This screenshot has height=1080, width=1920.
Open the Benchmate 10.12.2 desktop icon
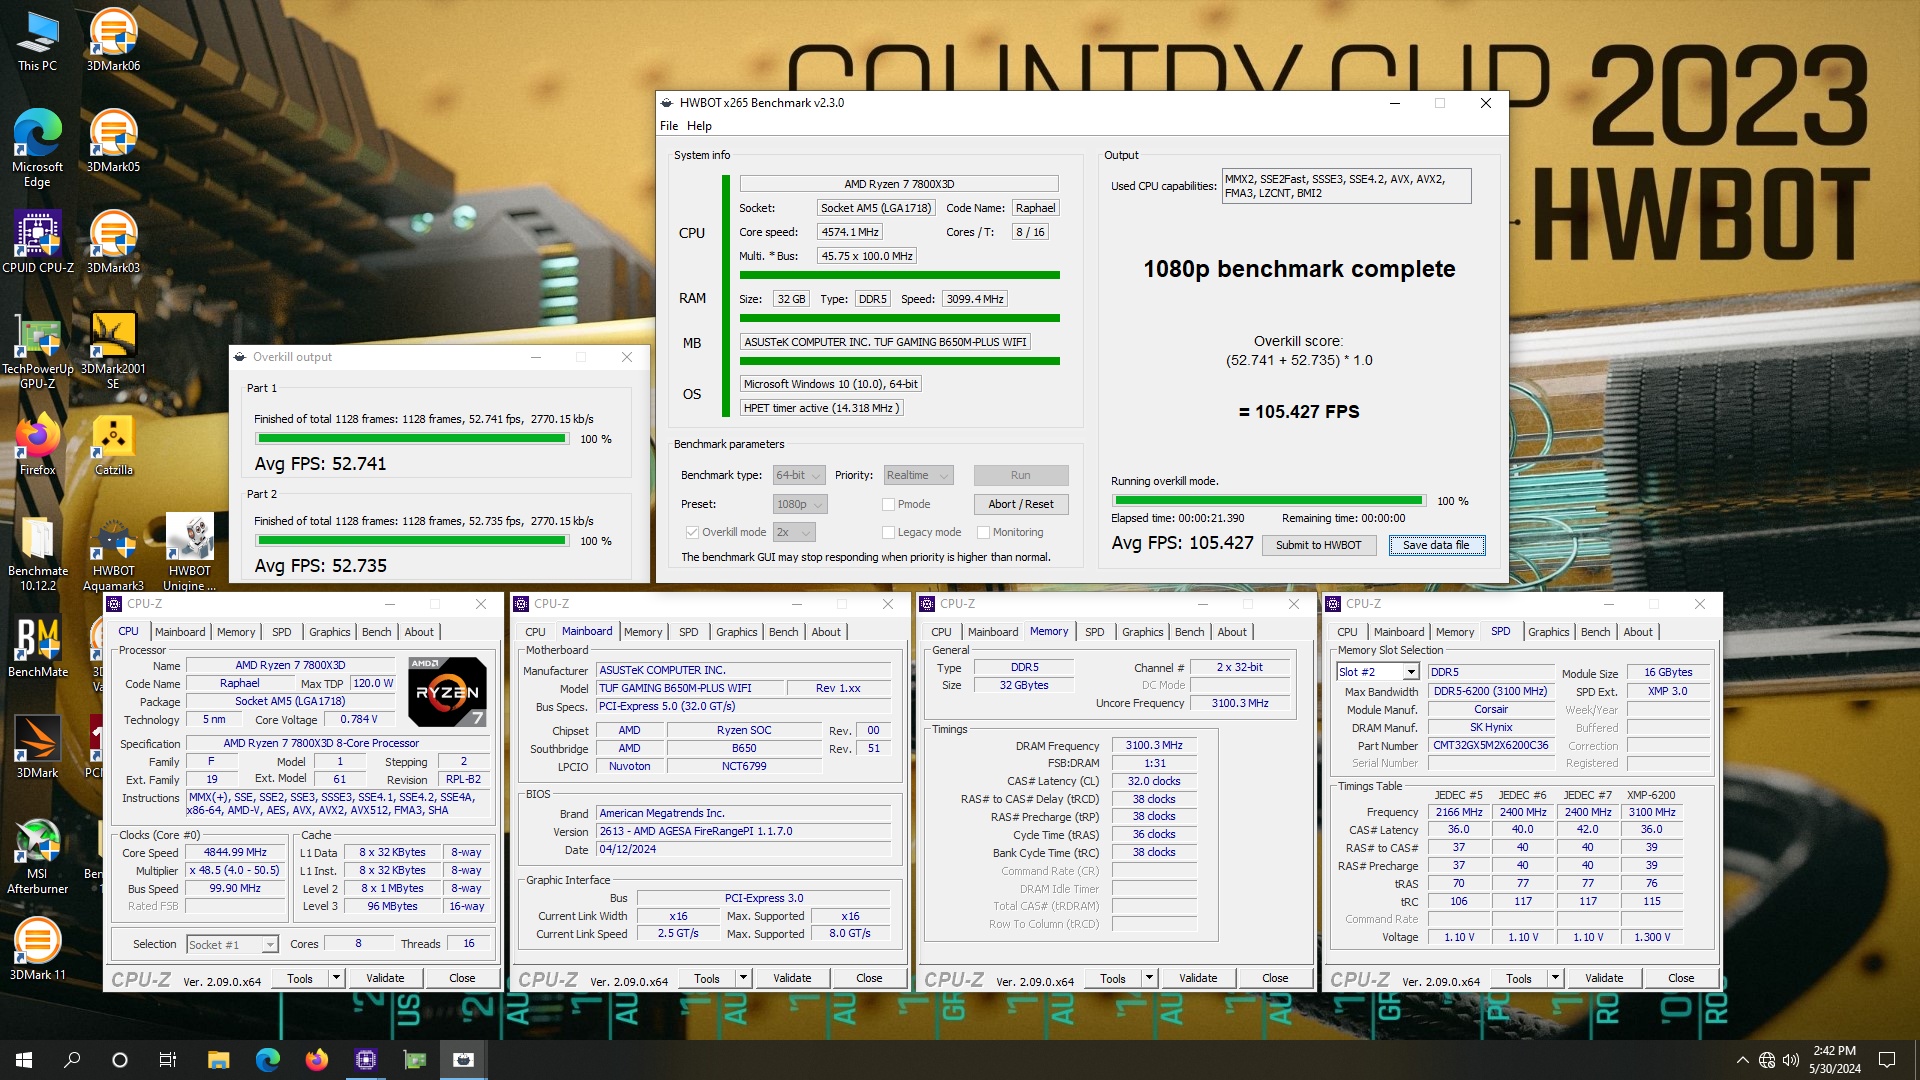pos(37,554)
